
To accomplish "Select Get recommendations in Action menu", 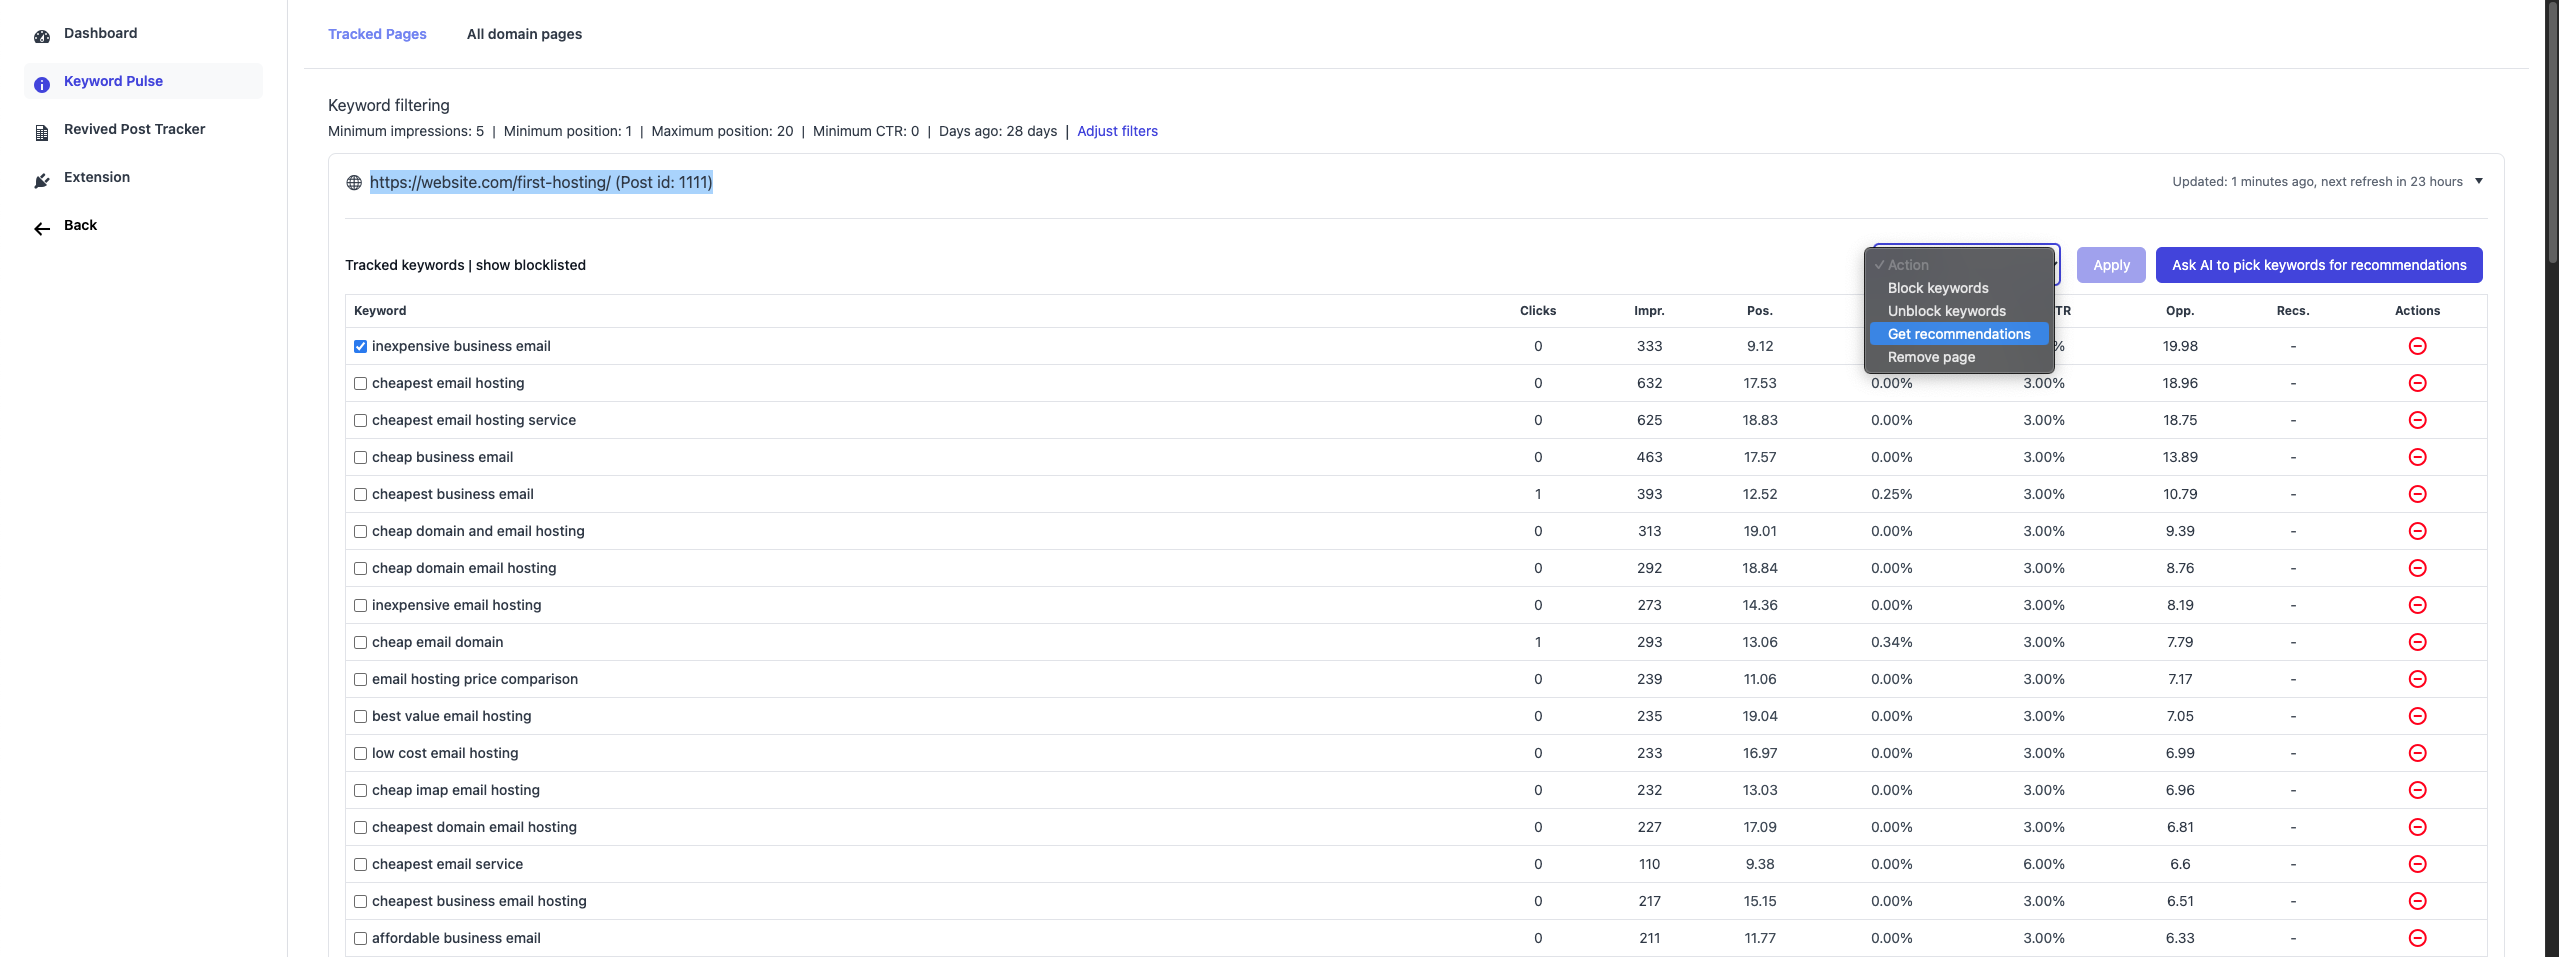I will tap(1959, 334).
